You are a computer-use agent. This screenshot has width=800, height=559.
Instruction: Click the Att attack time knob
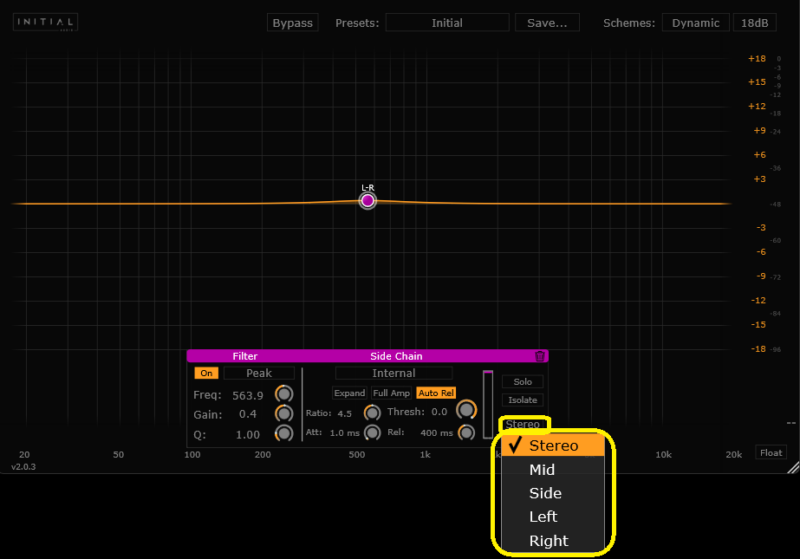coord(372,432)
